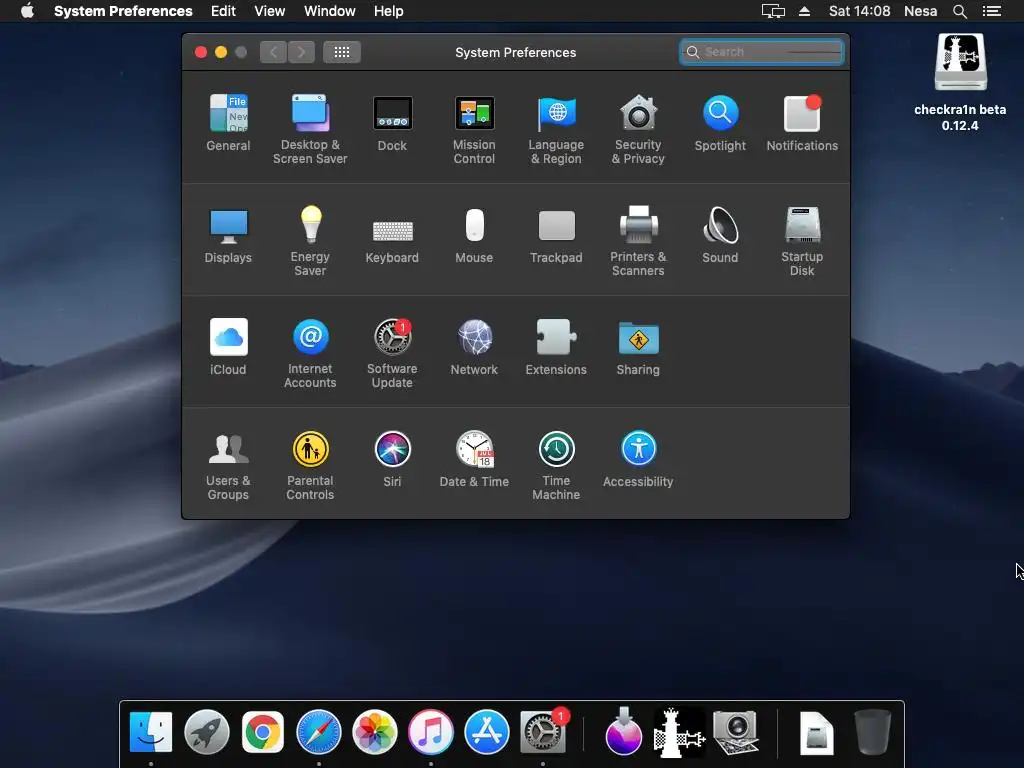
Task: Open the Dock preference pane
Action: 392,123
